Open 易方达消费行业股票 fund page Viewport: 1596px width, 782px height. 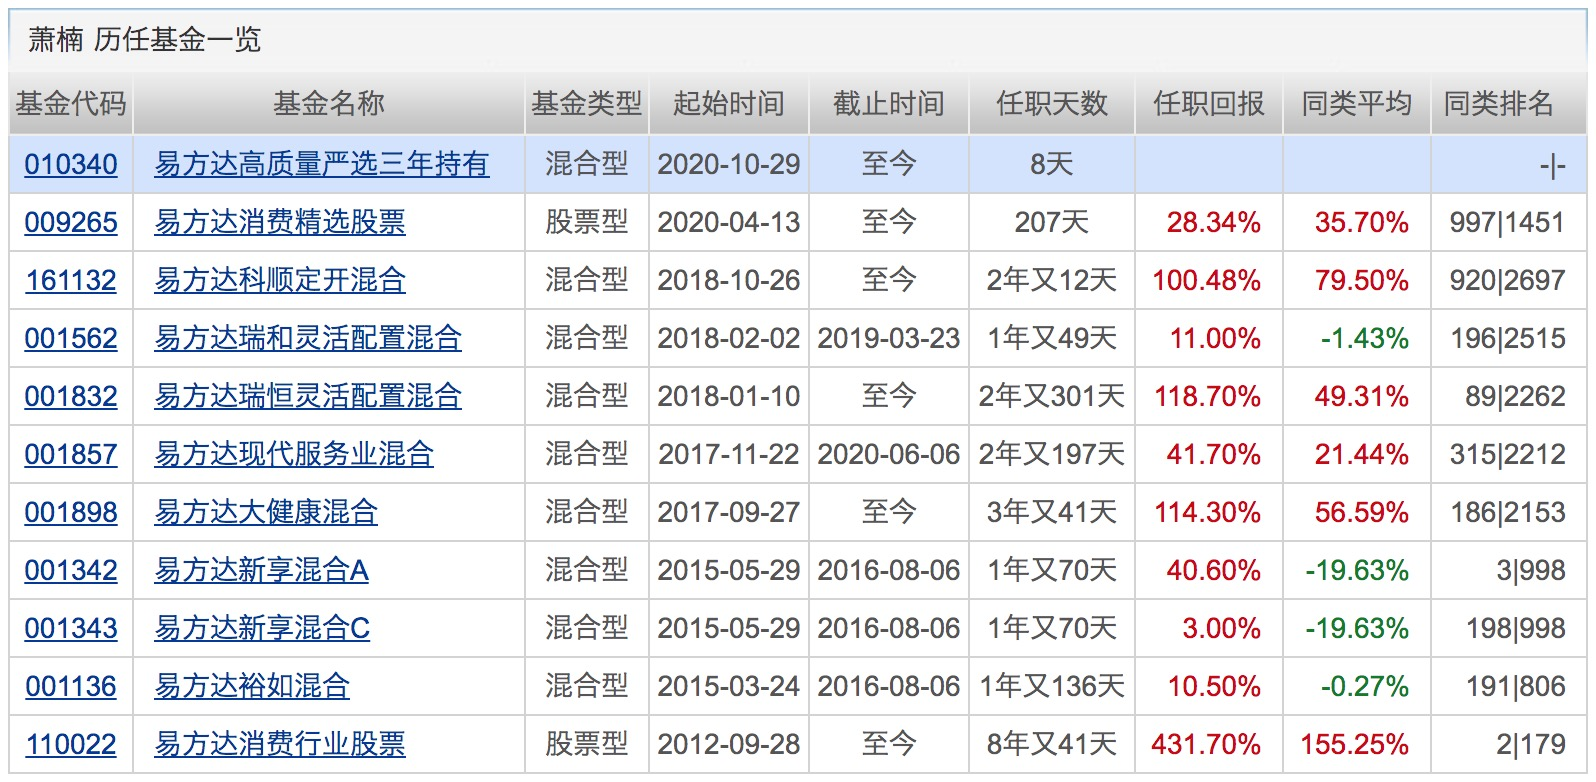pos(280,744)
